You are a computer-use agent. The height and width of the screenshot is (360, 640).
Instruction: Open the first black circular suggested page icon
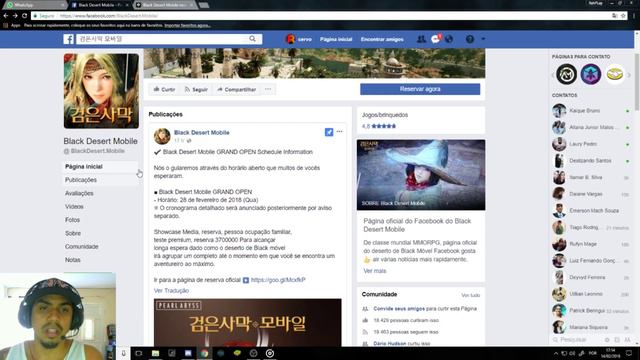coord(567,74)
